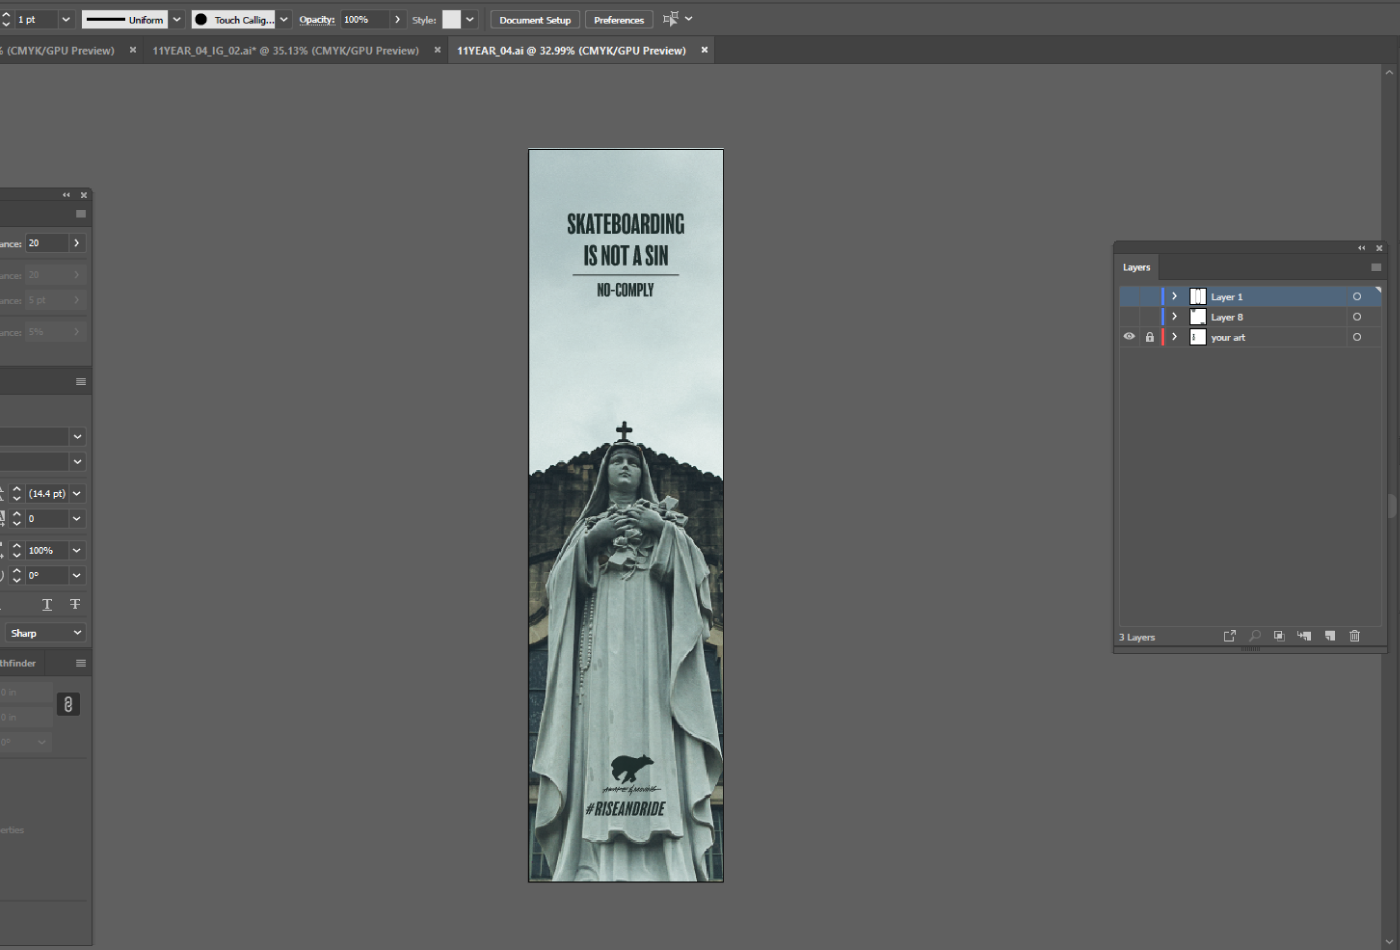The image size is (1400, 950).
Task: Switch to 11YEAR_04_IG_02.ai tab
Action: click(285, 50)
